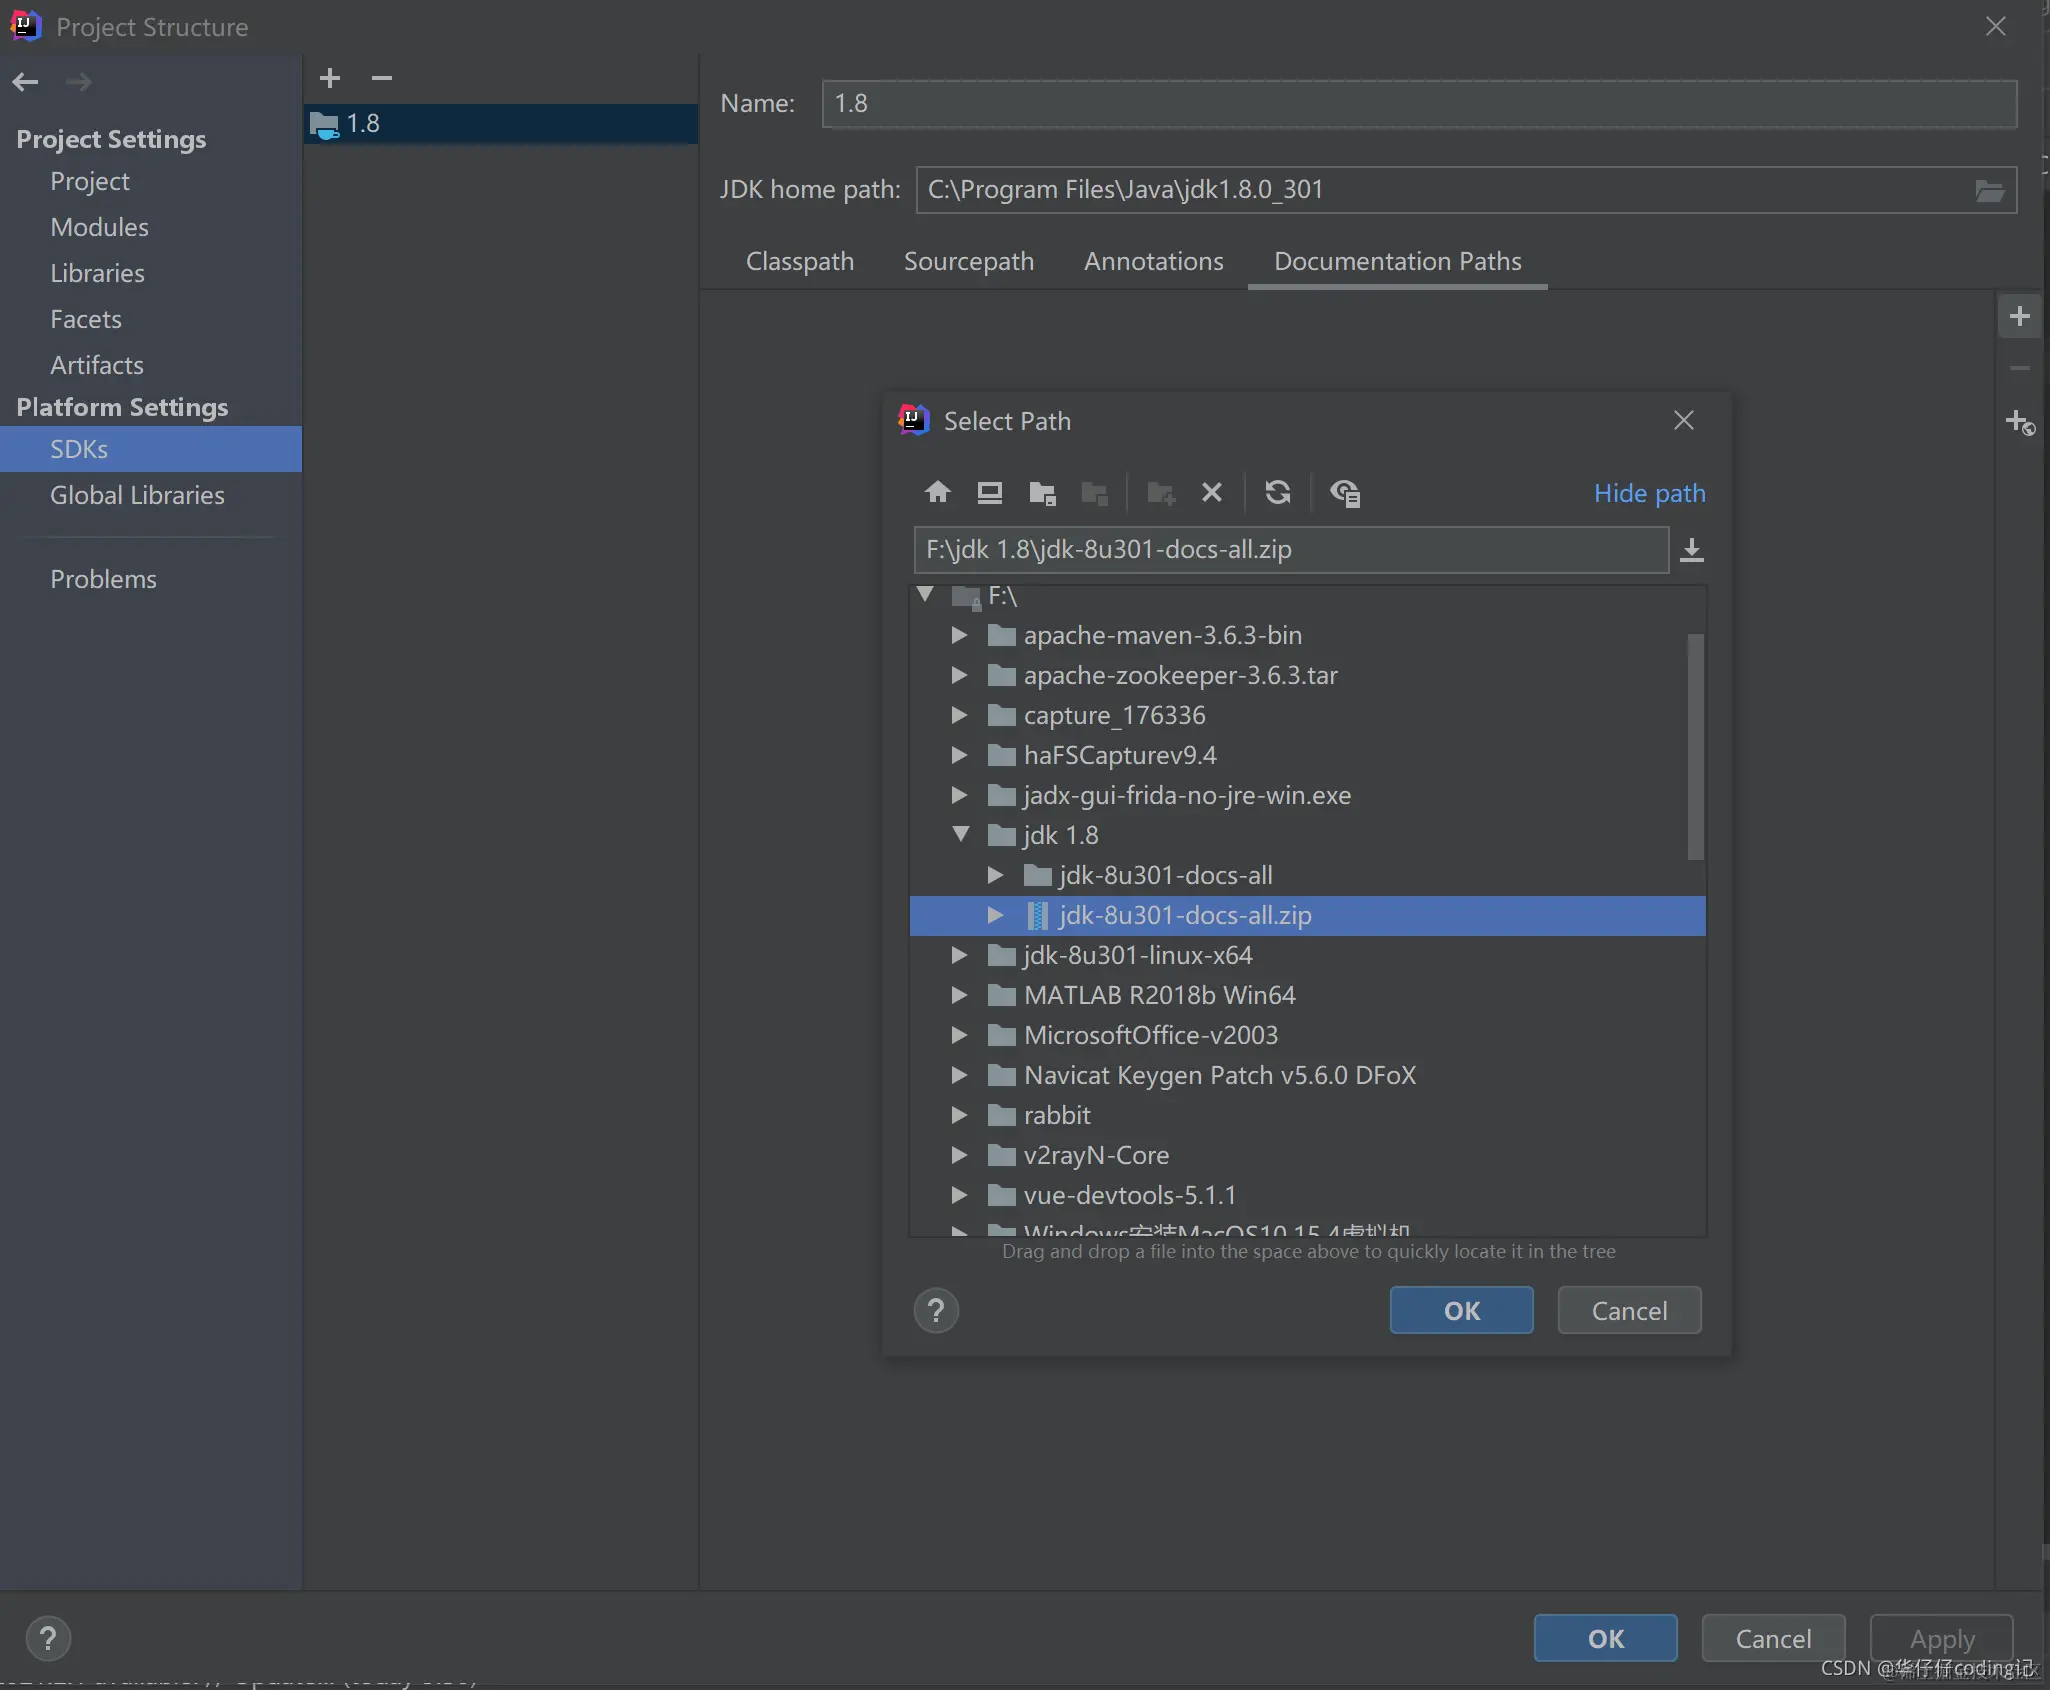Click the Home directory icon
The image size is (2050, 1690).
click(937, 492)
